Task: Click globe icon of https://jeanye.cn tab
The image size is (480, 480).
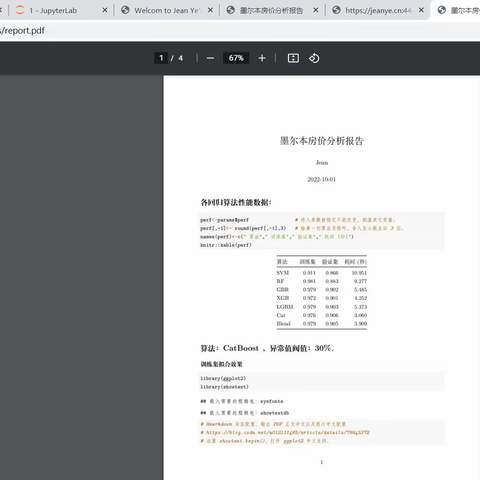Action: [336, 10]
